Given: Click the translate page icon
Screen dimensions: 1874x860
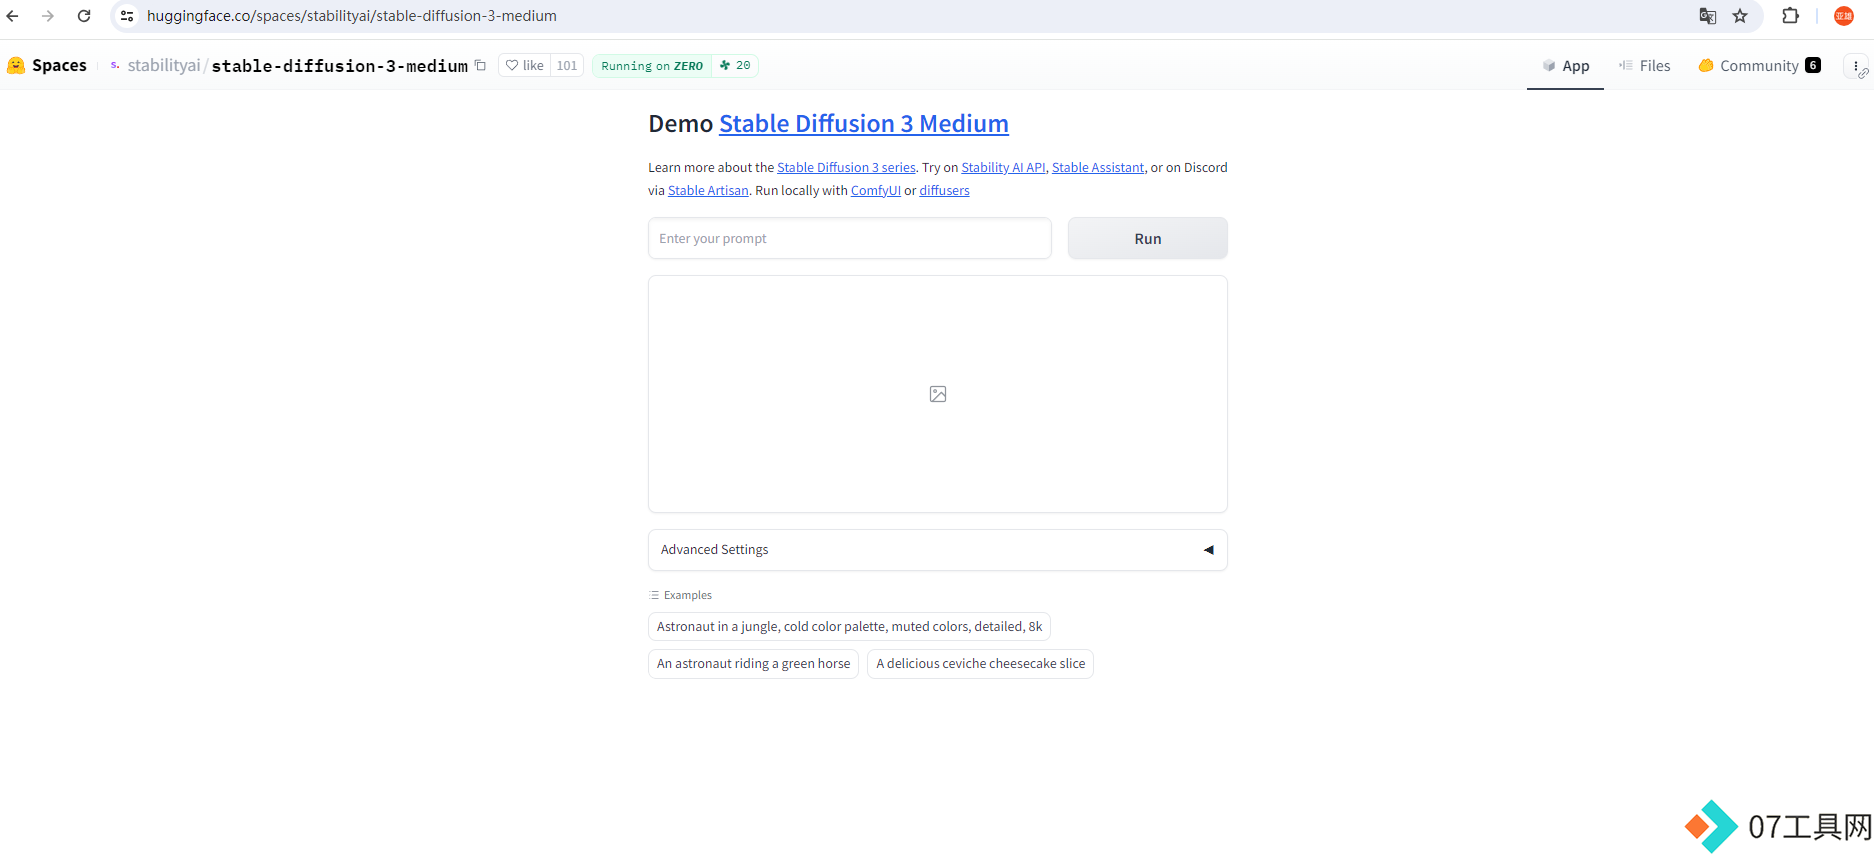Looking at the screenshot, I should (x=1708, y=16).
